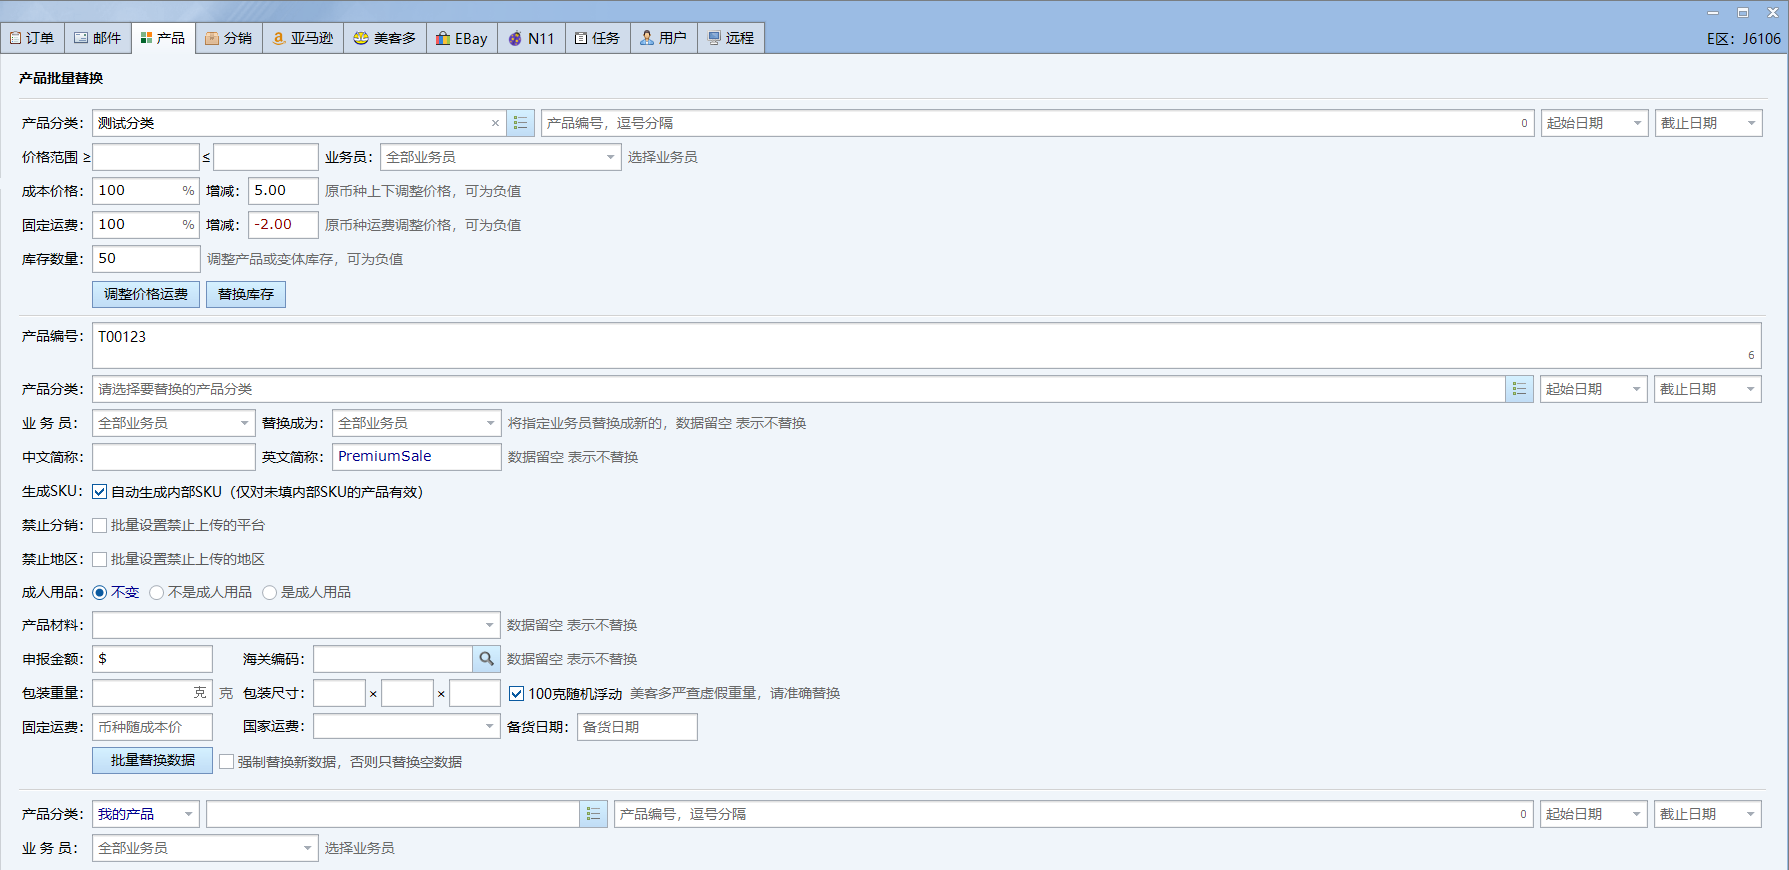Open middle 截止日期 dropdown beside replacement category
Viewport: 1789px width, 870px height.
coord(1707,389)
